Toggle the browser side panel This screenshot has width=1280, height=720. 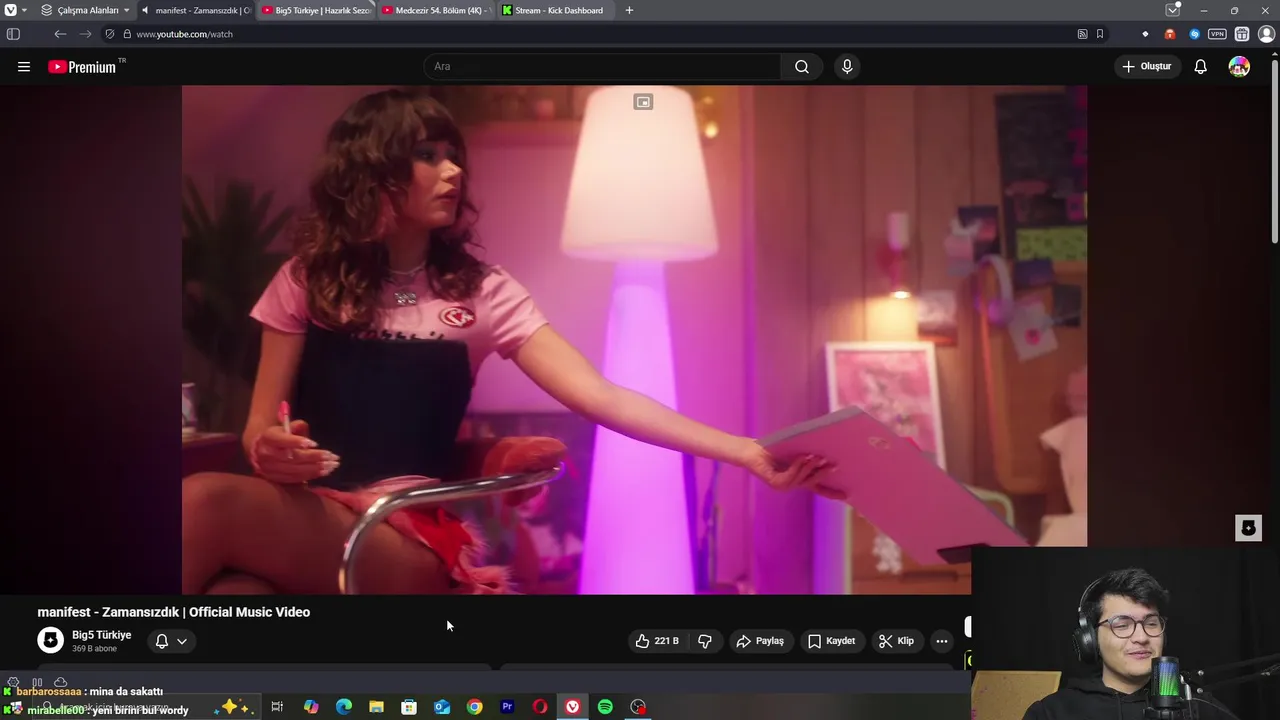[x=13, y=34]
